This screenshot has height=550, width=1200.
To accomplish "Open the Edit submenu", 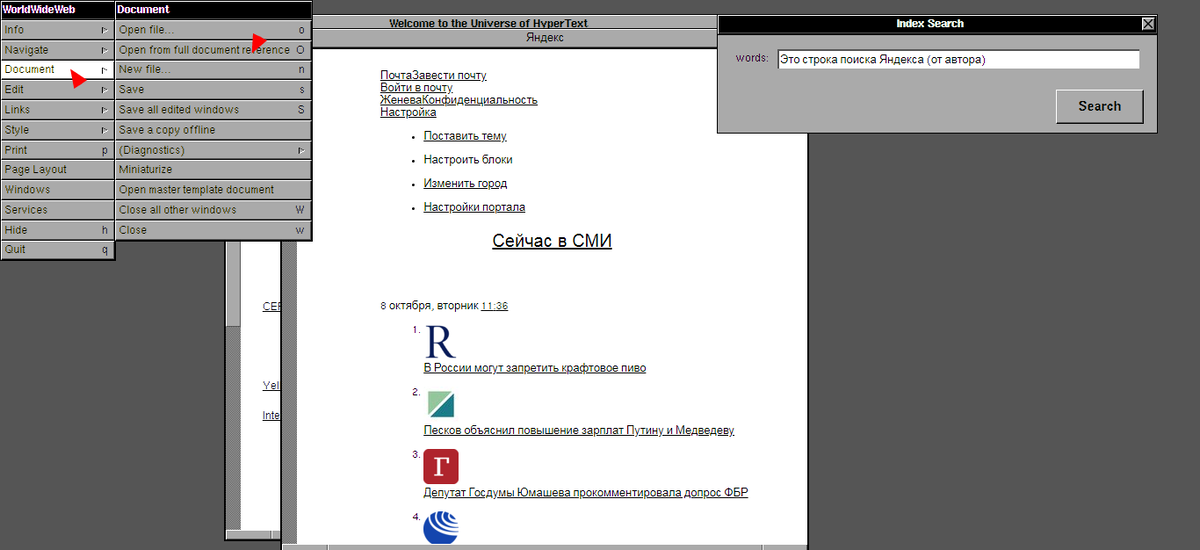I will [57, 90].
